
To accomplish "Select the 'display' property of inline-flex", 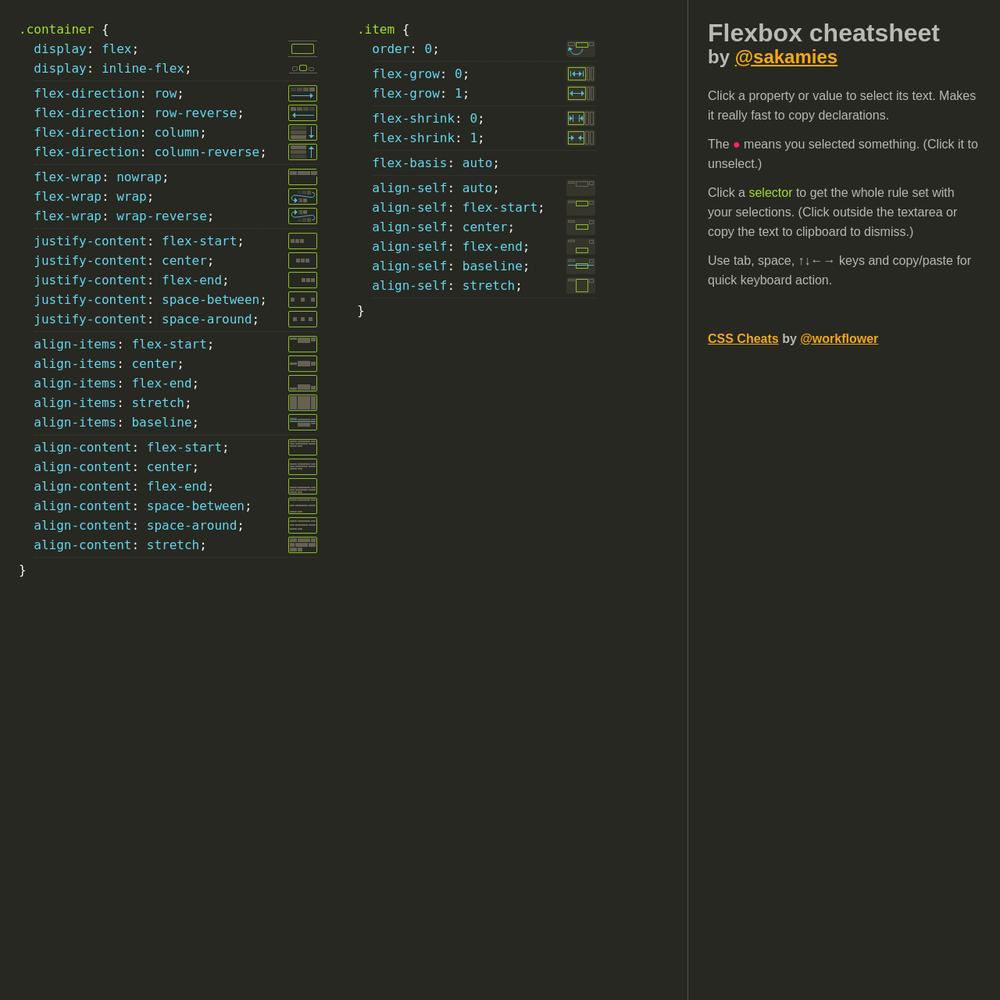I will tap(60, 68).
